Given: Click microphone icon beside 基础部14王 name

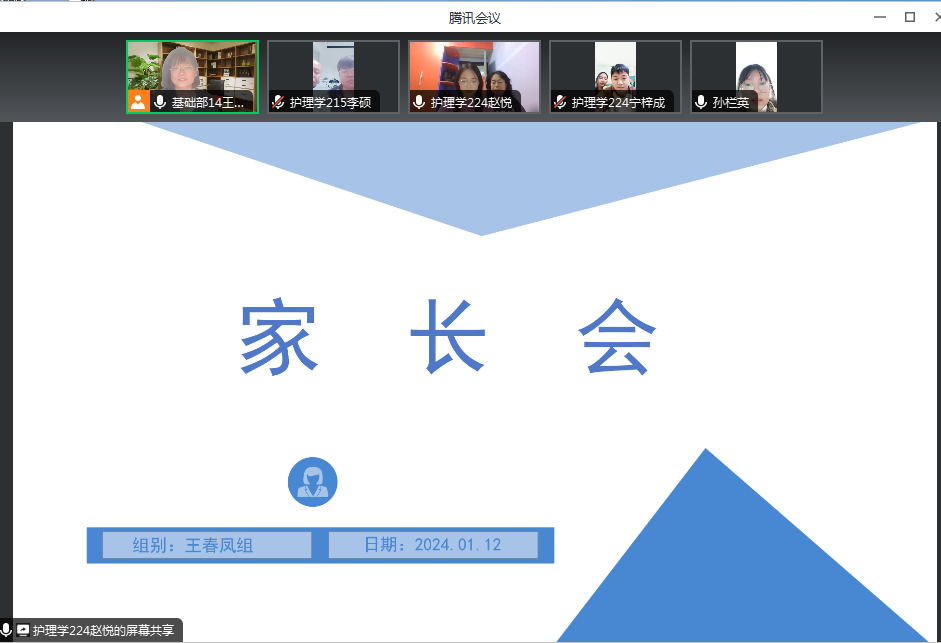Looking at the screenshot, I should tap(160, 102).
